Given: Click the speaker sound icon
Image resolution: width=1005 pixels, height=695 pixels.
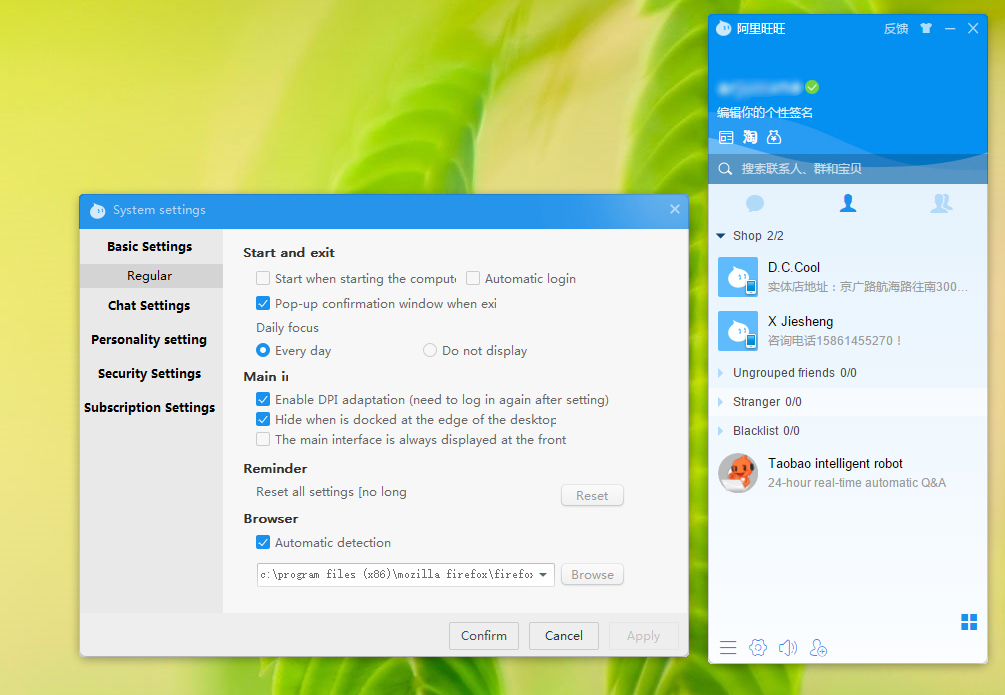Looking at the screenshot, I should pos(788,648).
